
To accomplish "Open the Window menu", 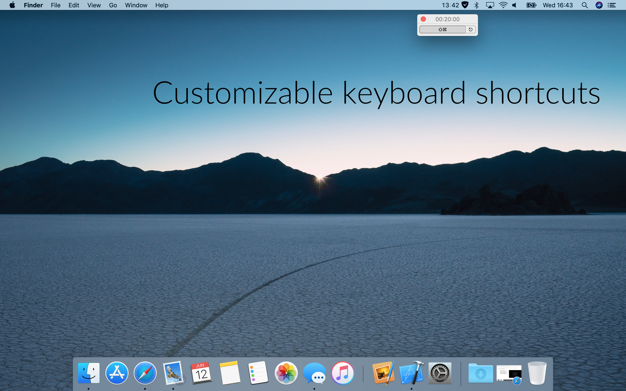I will point(136,5).
